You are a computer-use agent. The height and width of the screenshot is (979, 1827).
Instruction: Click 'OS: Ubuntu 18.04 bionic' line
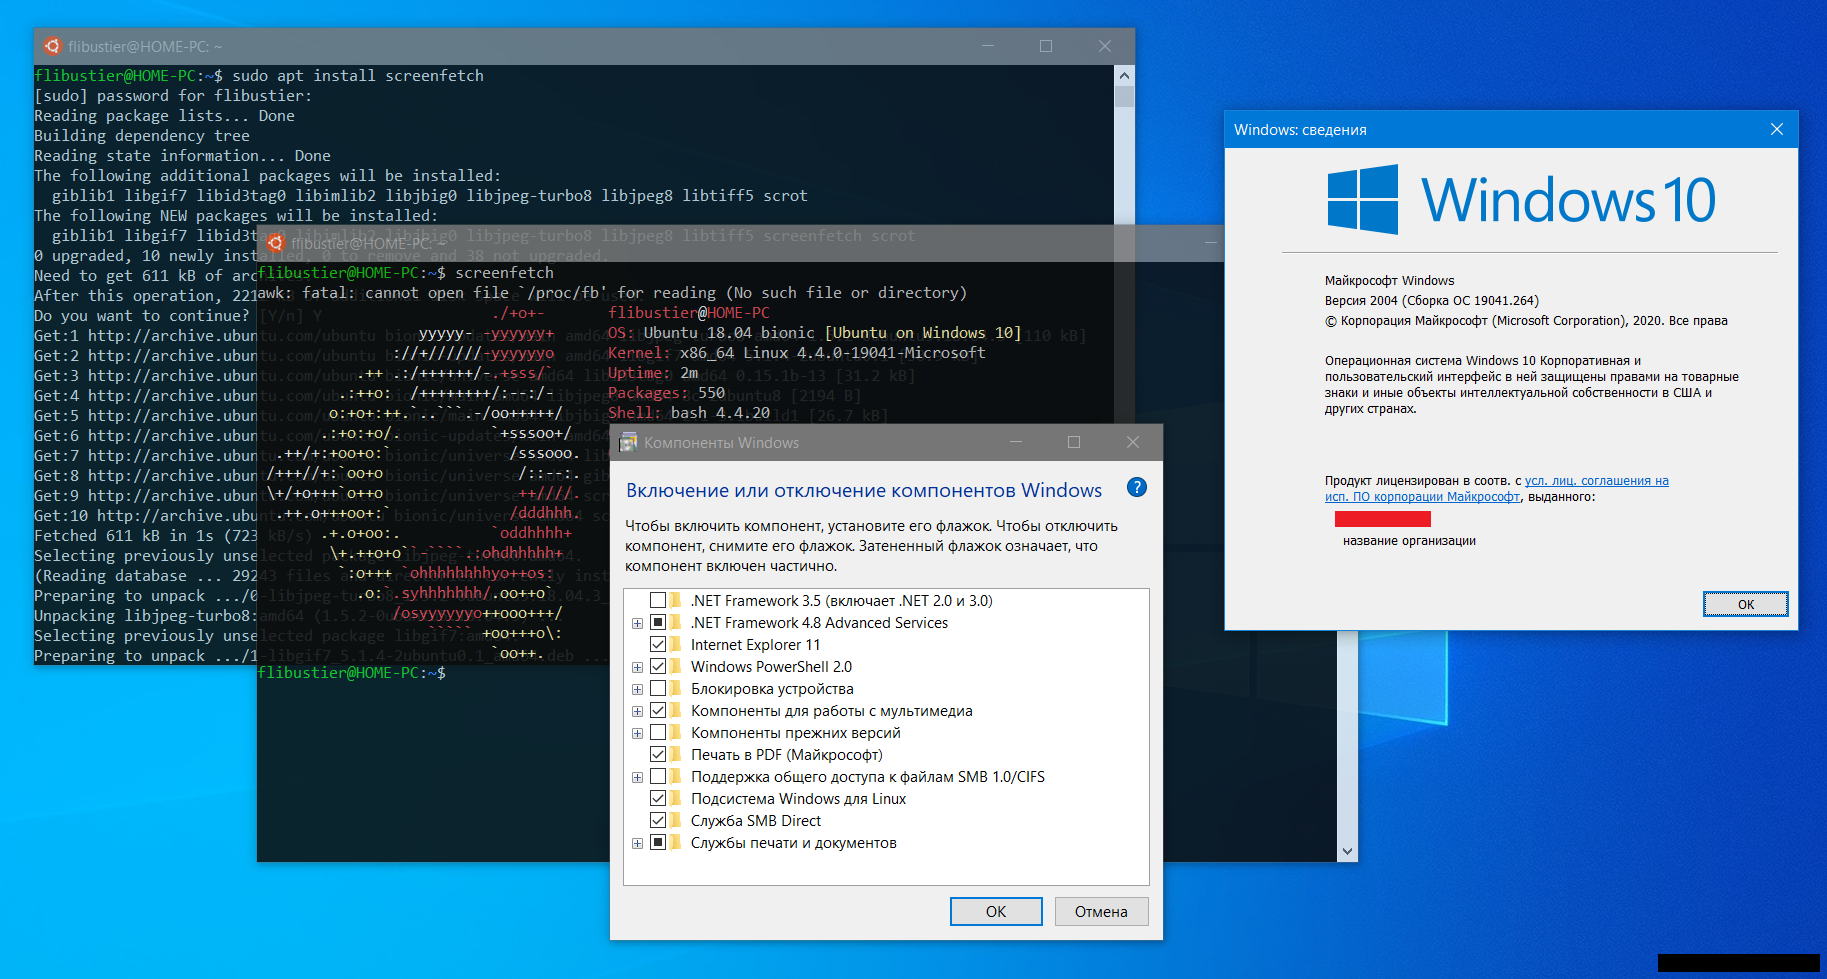(815, 332)
